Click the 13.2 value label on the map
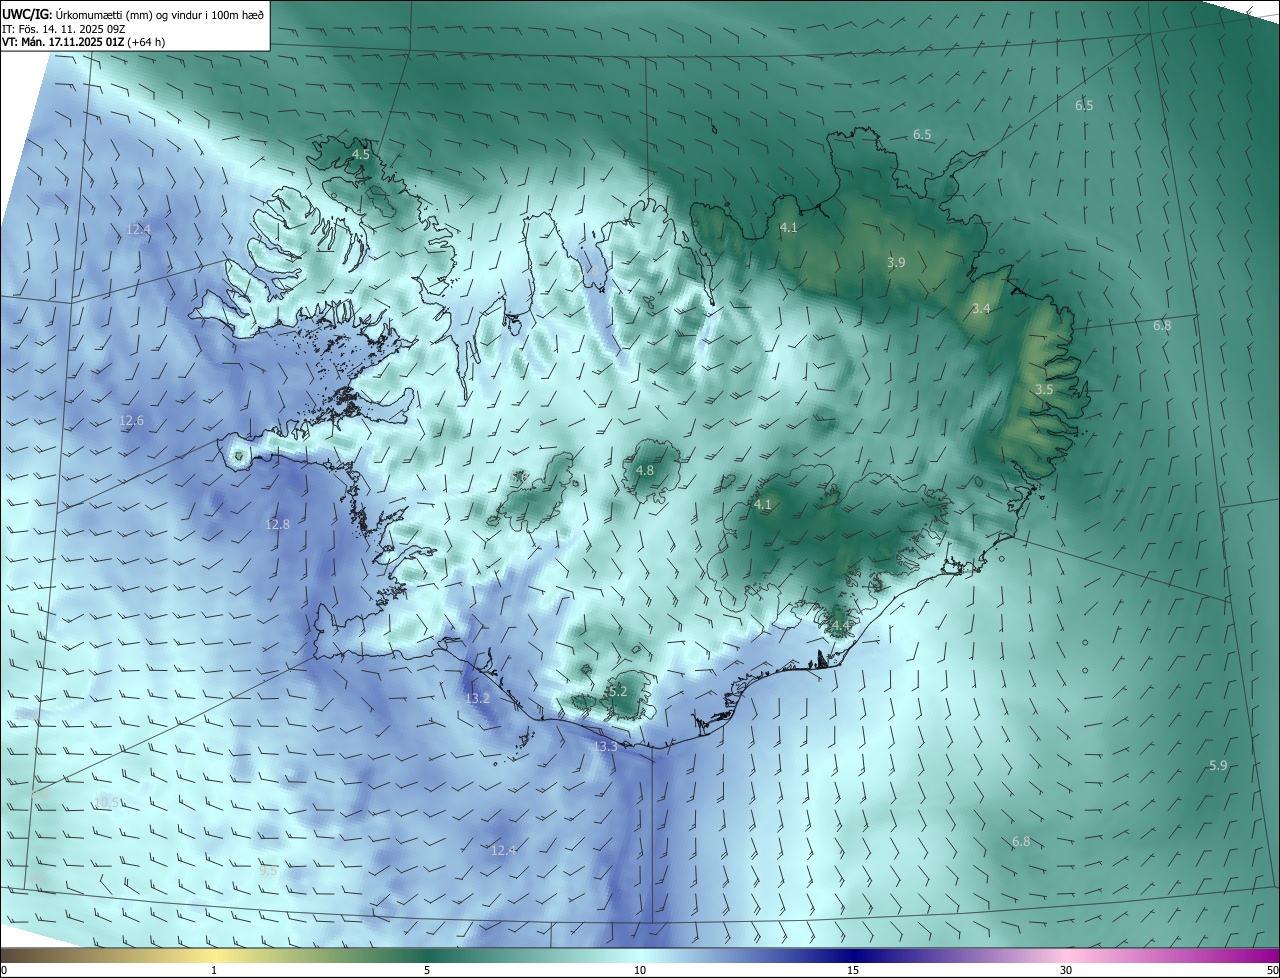The height and width of the screenshot is (978, 1280). click(x=478, y=698)
